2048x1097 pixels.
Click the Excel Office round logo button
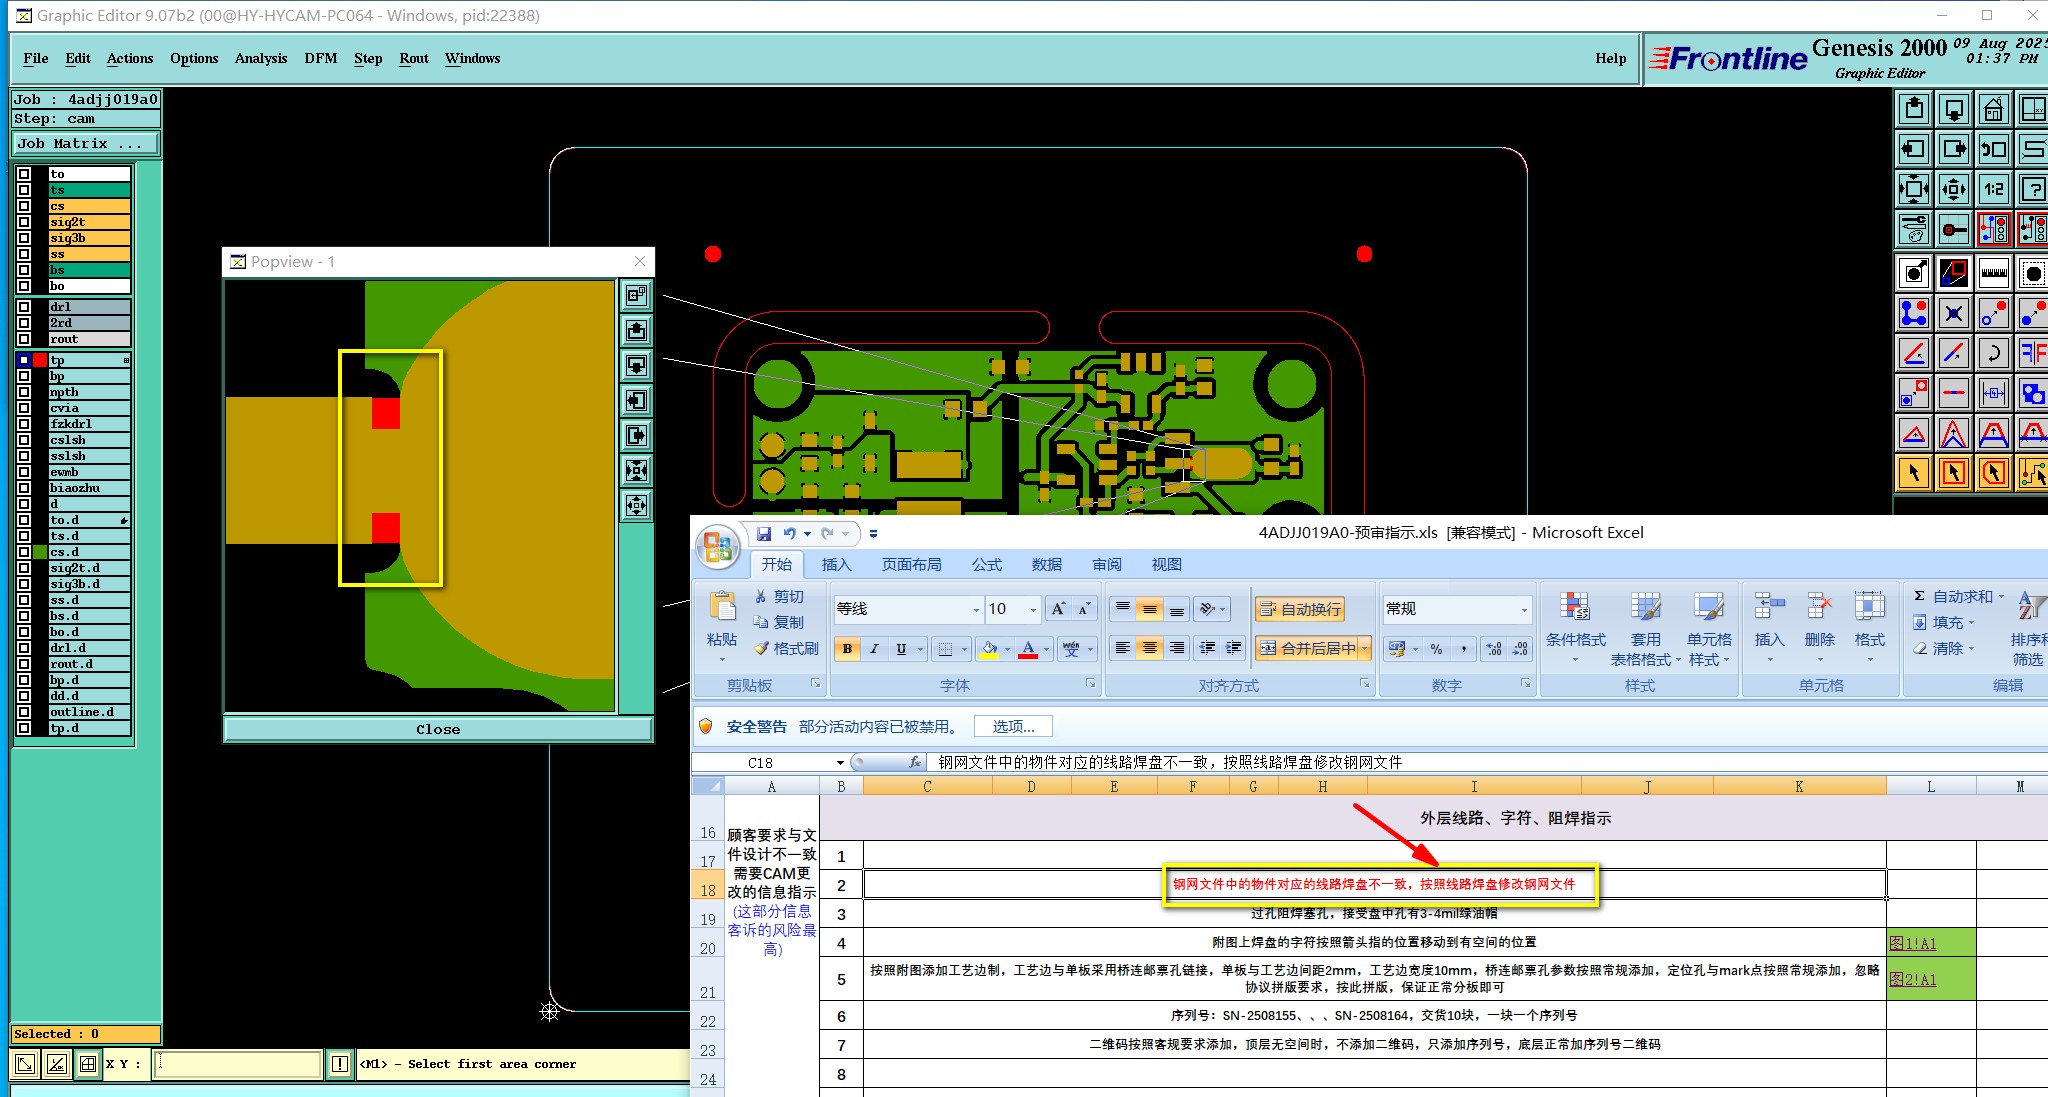(x=717, y=546)
